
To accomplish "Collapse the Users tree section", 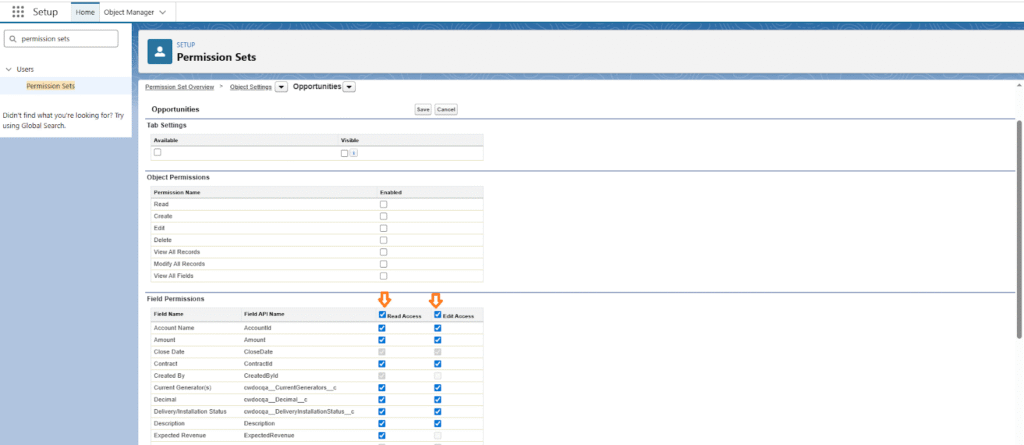I will [9, 69].
